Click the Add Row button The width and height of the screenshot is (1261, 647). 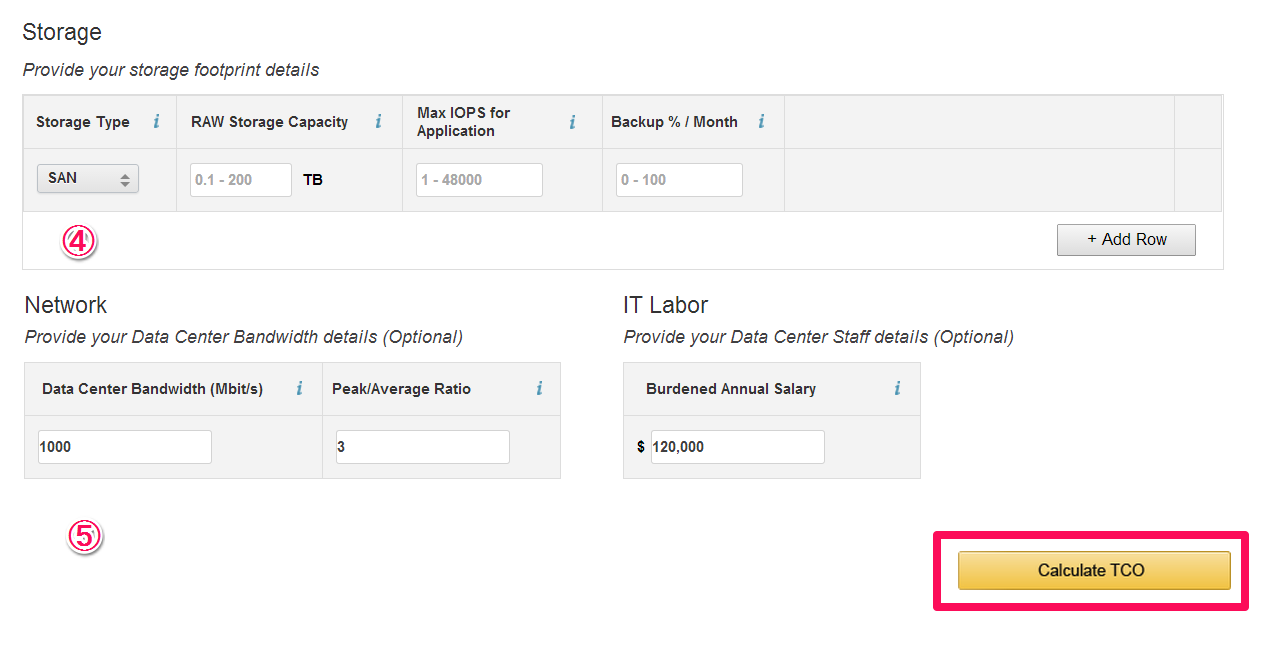(x=1126, y=239)
